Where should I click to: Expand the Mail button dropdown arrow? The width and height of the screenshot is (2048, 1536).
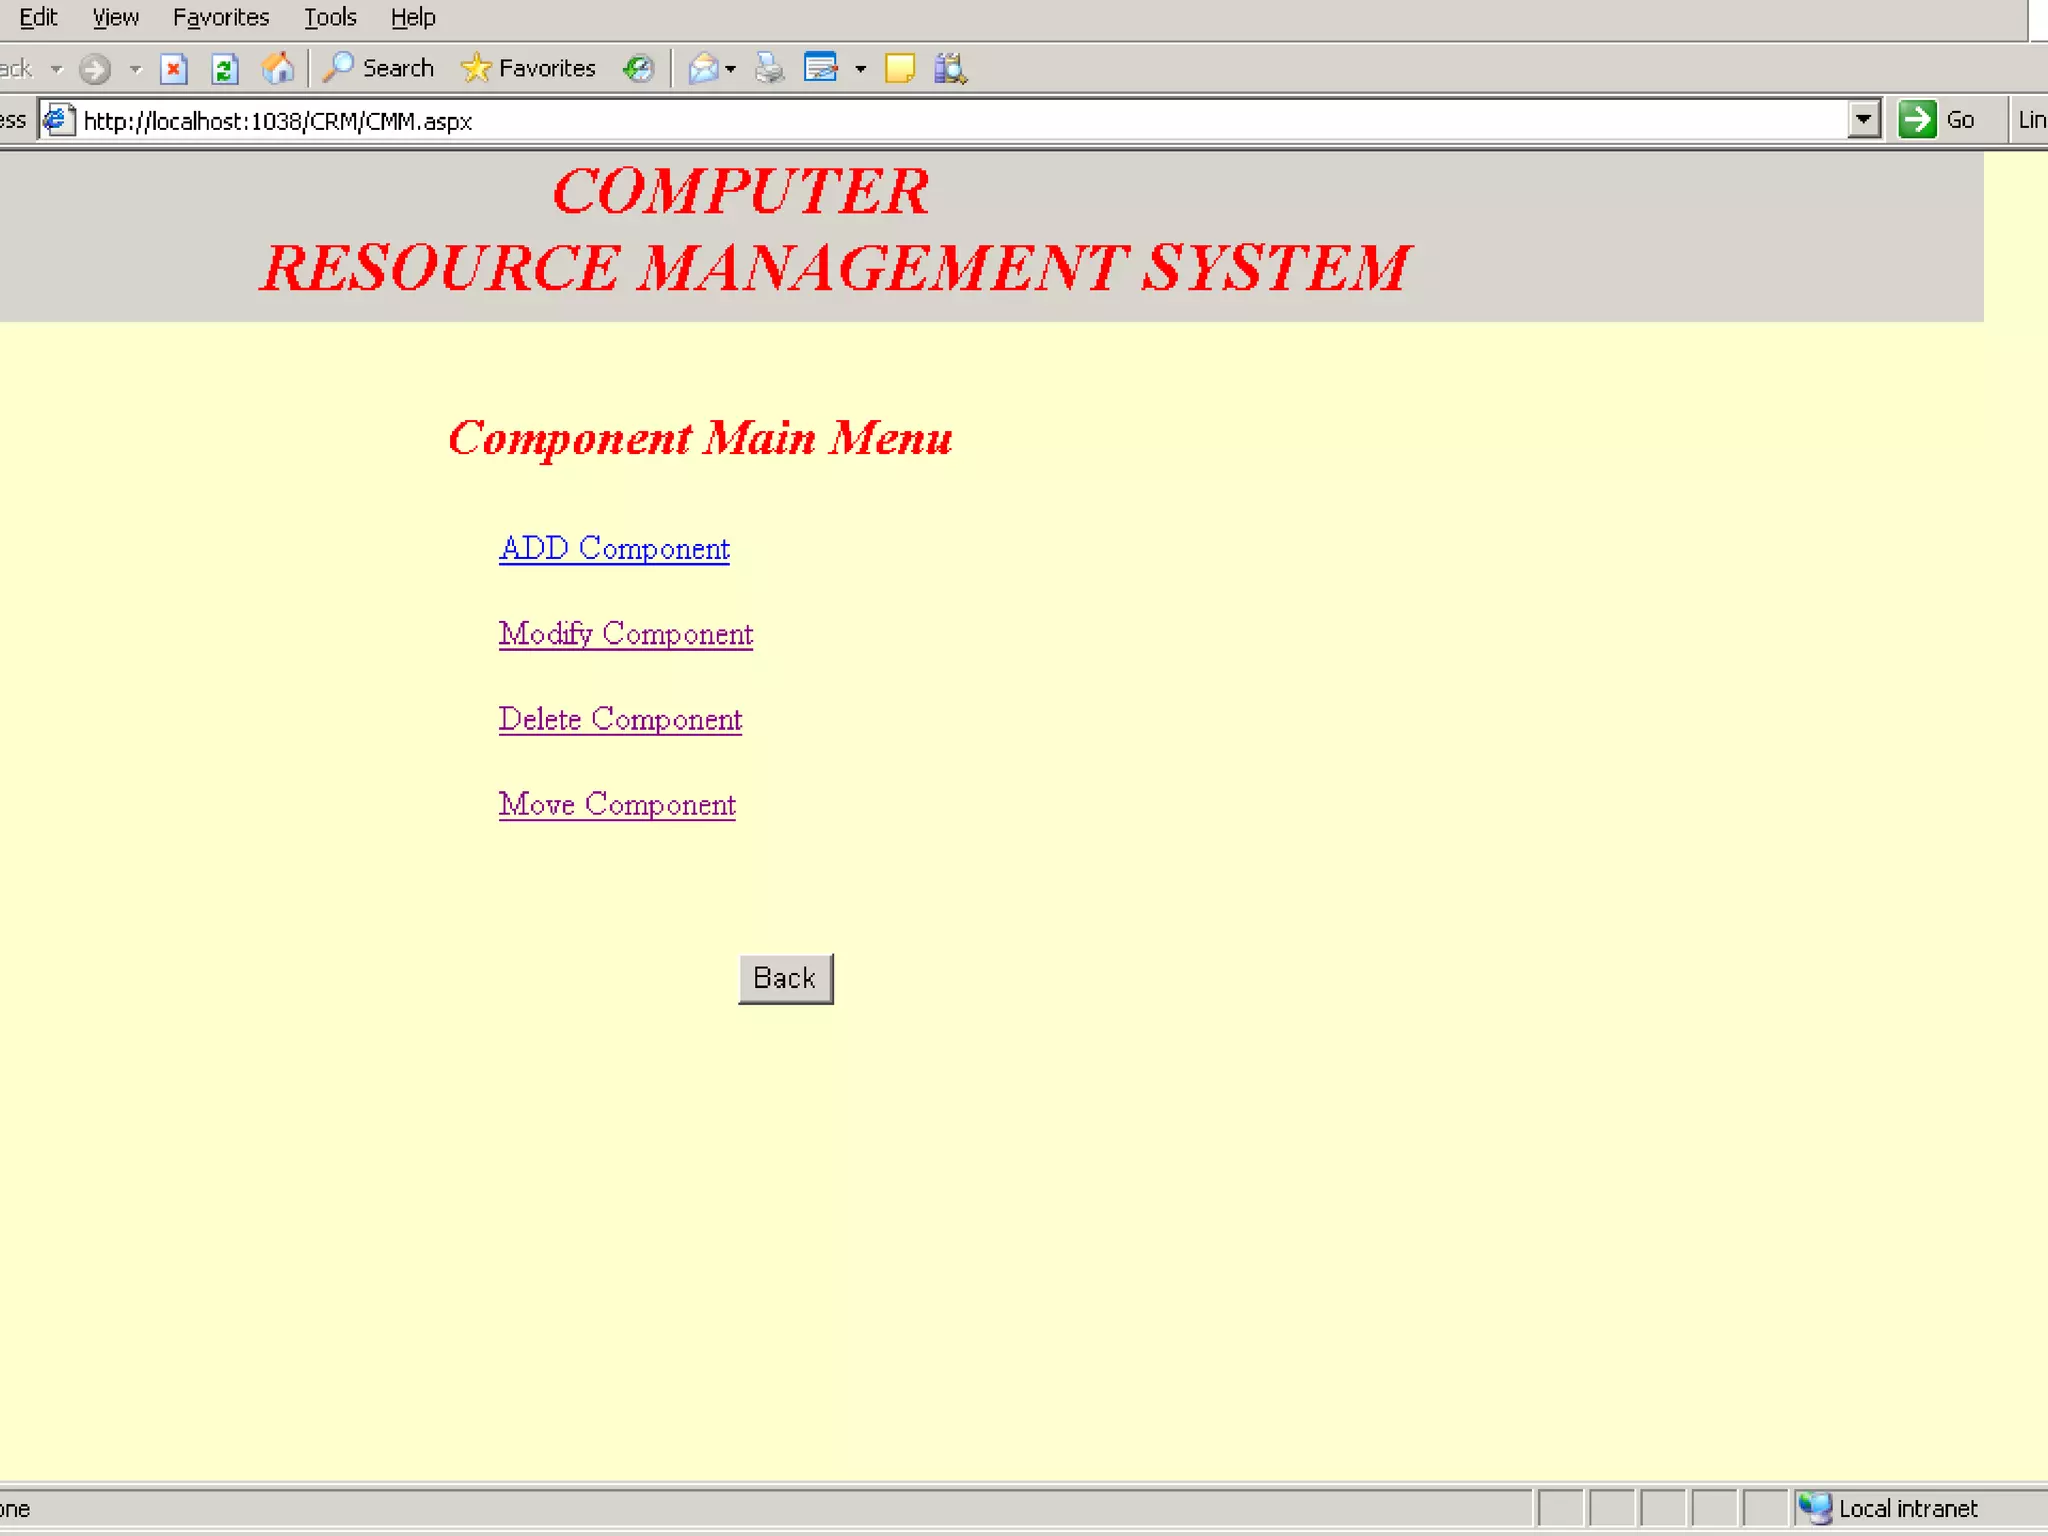[x=731, y=69]
